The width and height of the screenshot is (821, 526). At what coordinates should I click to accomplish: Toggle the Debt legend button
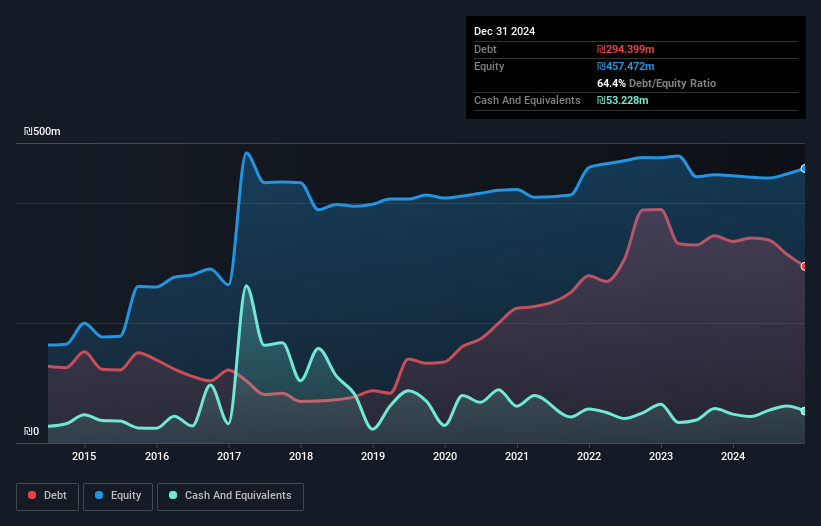48,496
